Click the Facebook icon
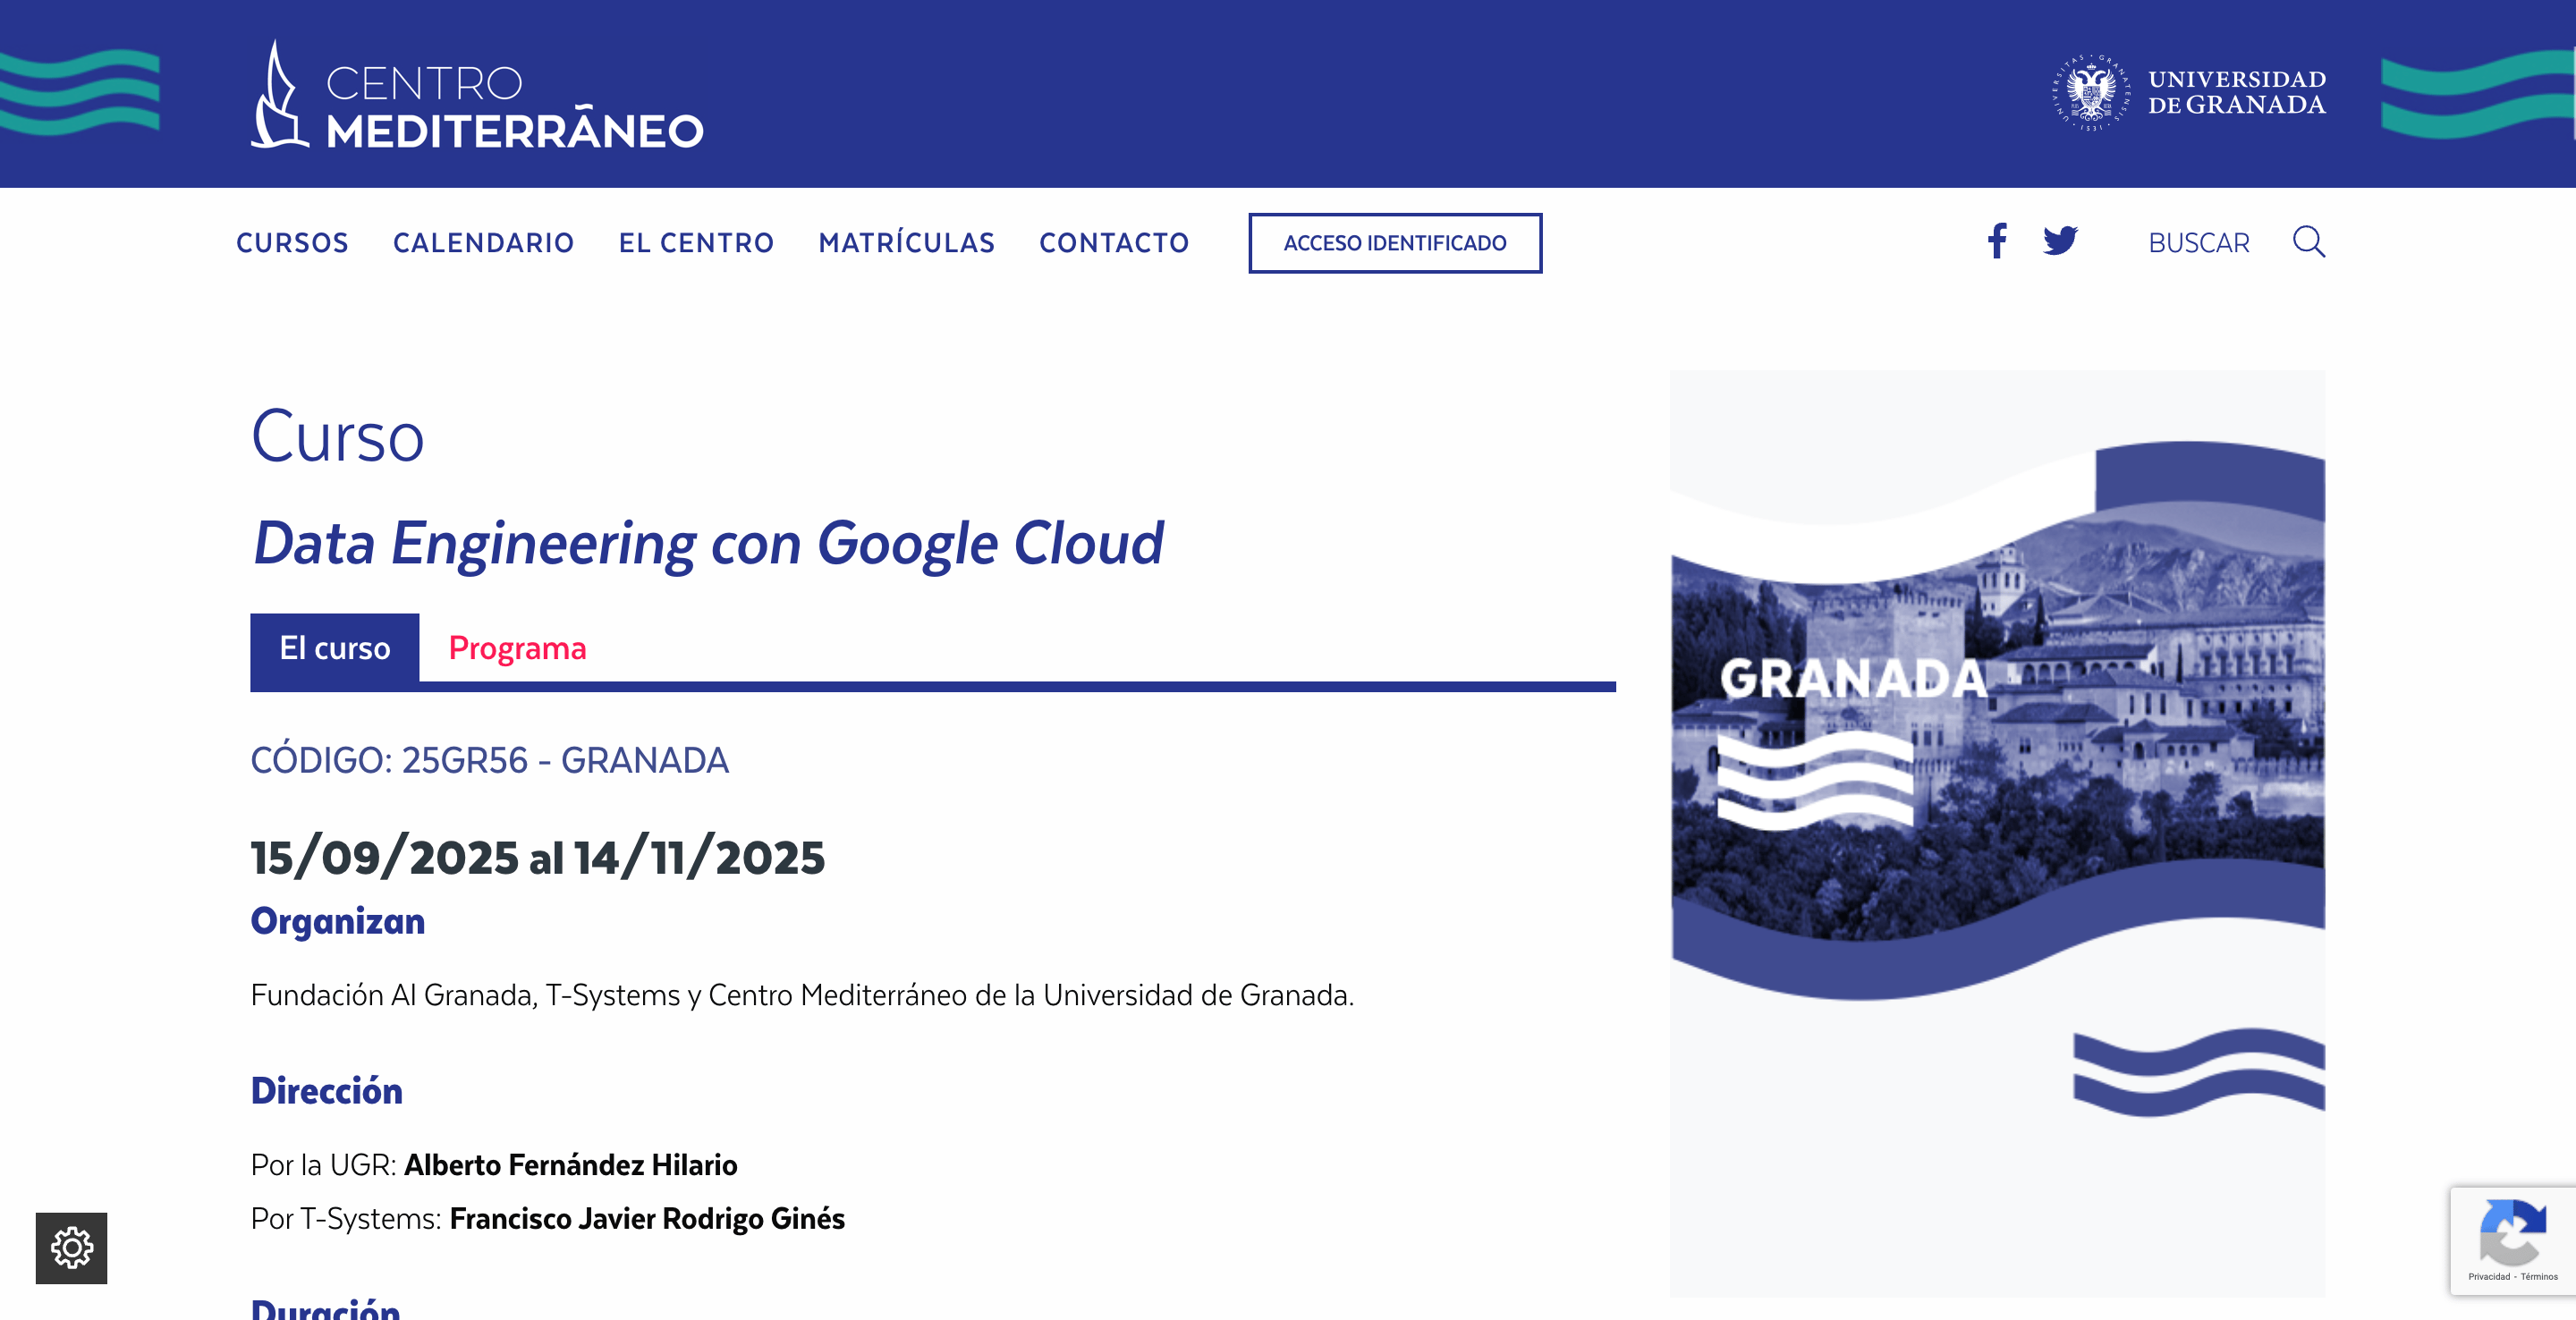 (1996, 241)
